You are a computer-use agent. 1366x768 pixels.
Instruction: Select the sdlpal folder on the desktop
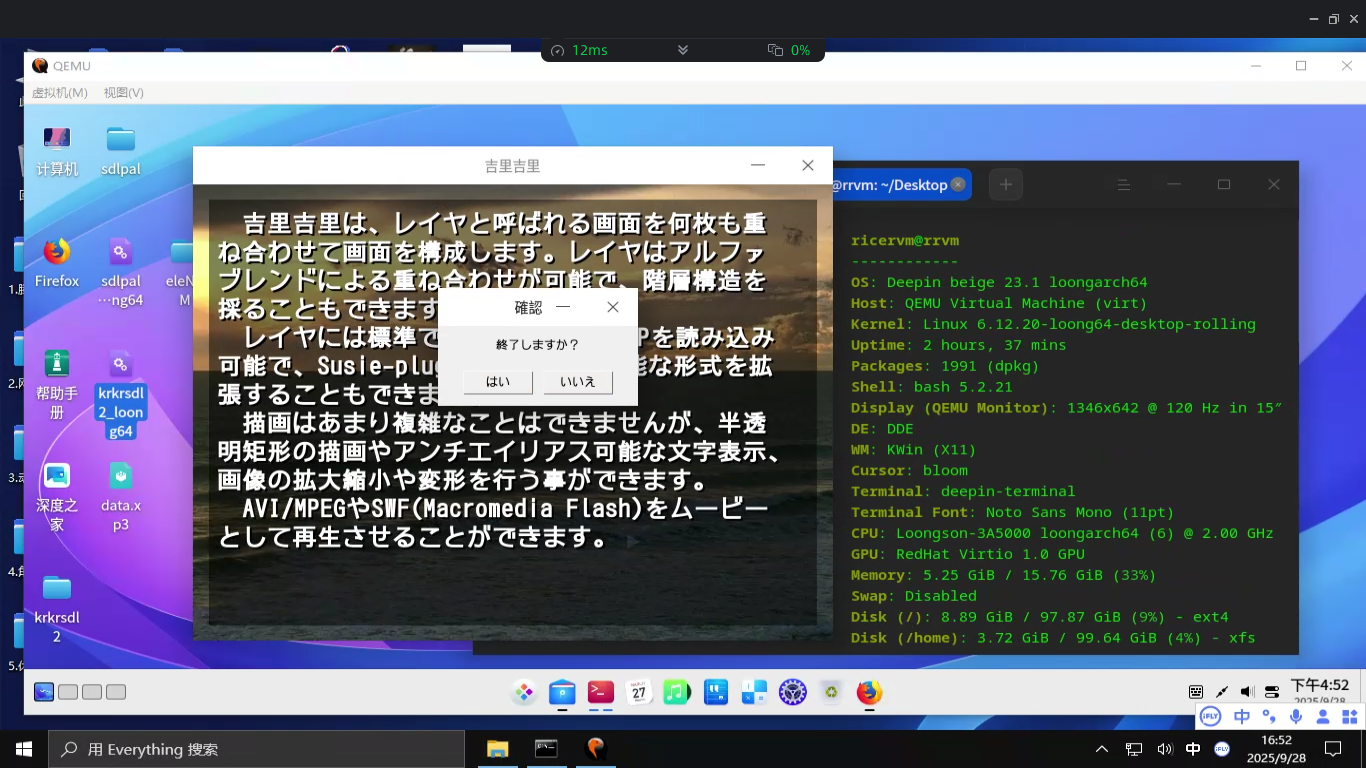pyautogui.click(x=121, y=152)
